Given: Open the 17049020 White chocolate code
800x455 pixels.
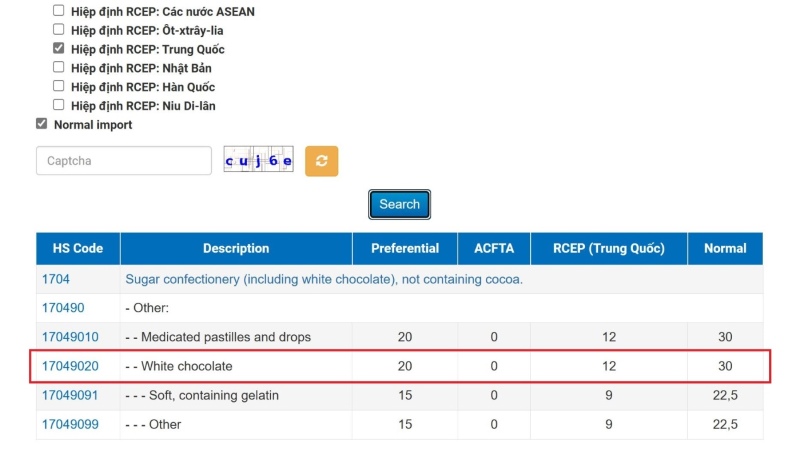Looking at the screenshot, I should [x=69, y=366].
